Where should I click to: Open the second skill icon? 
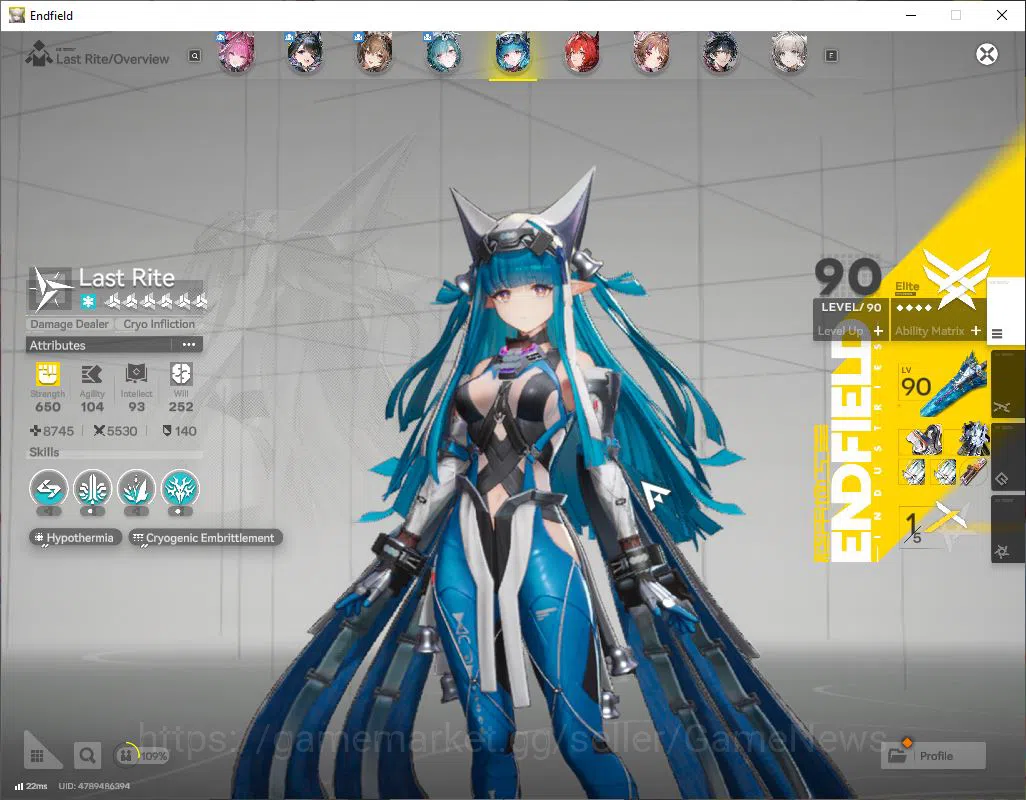point(92,489)
